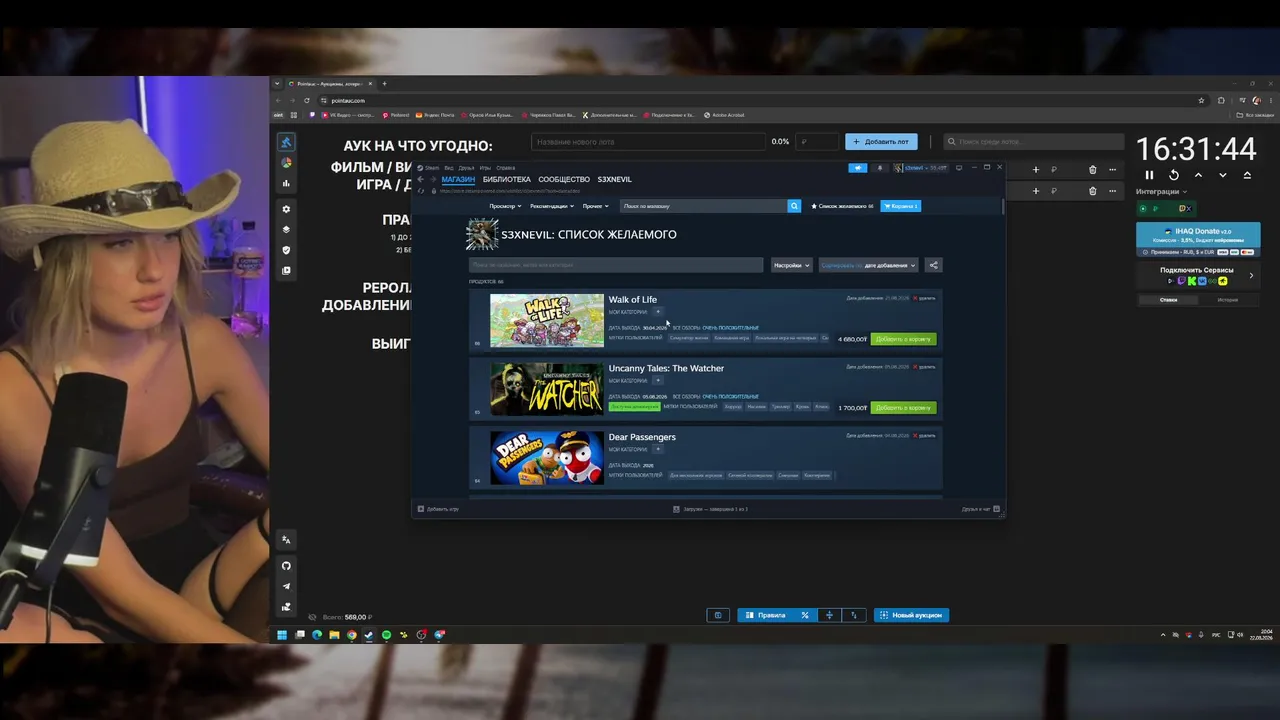
Task: Open wishlist Настройки dropdown
Action: (791, 265)
